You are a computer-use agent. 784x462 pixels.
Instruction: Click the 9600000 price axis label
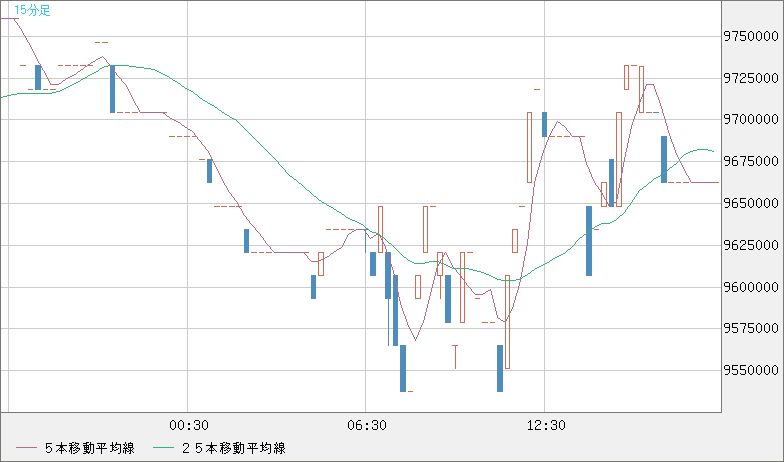pos(751,287)
